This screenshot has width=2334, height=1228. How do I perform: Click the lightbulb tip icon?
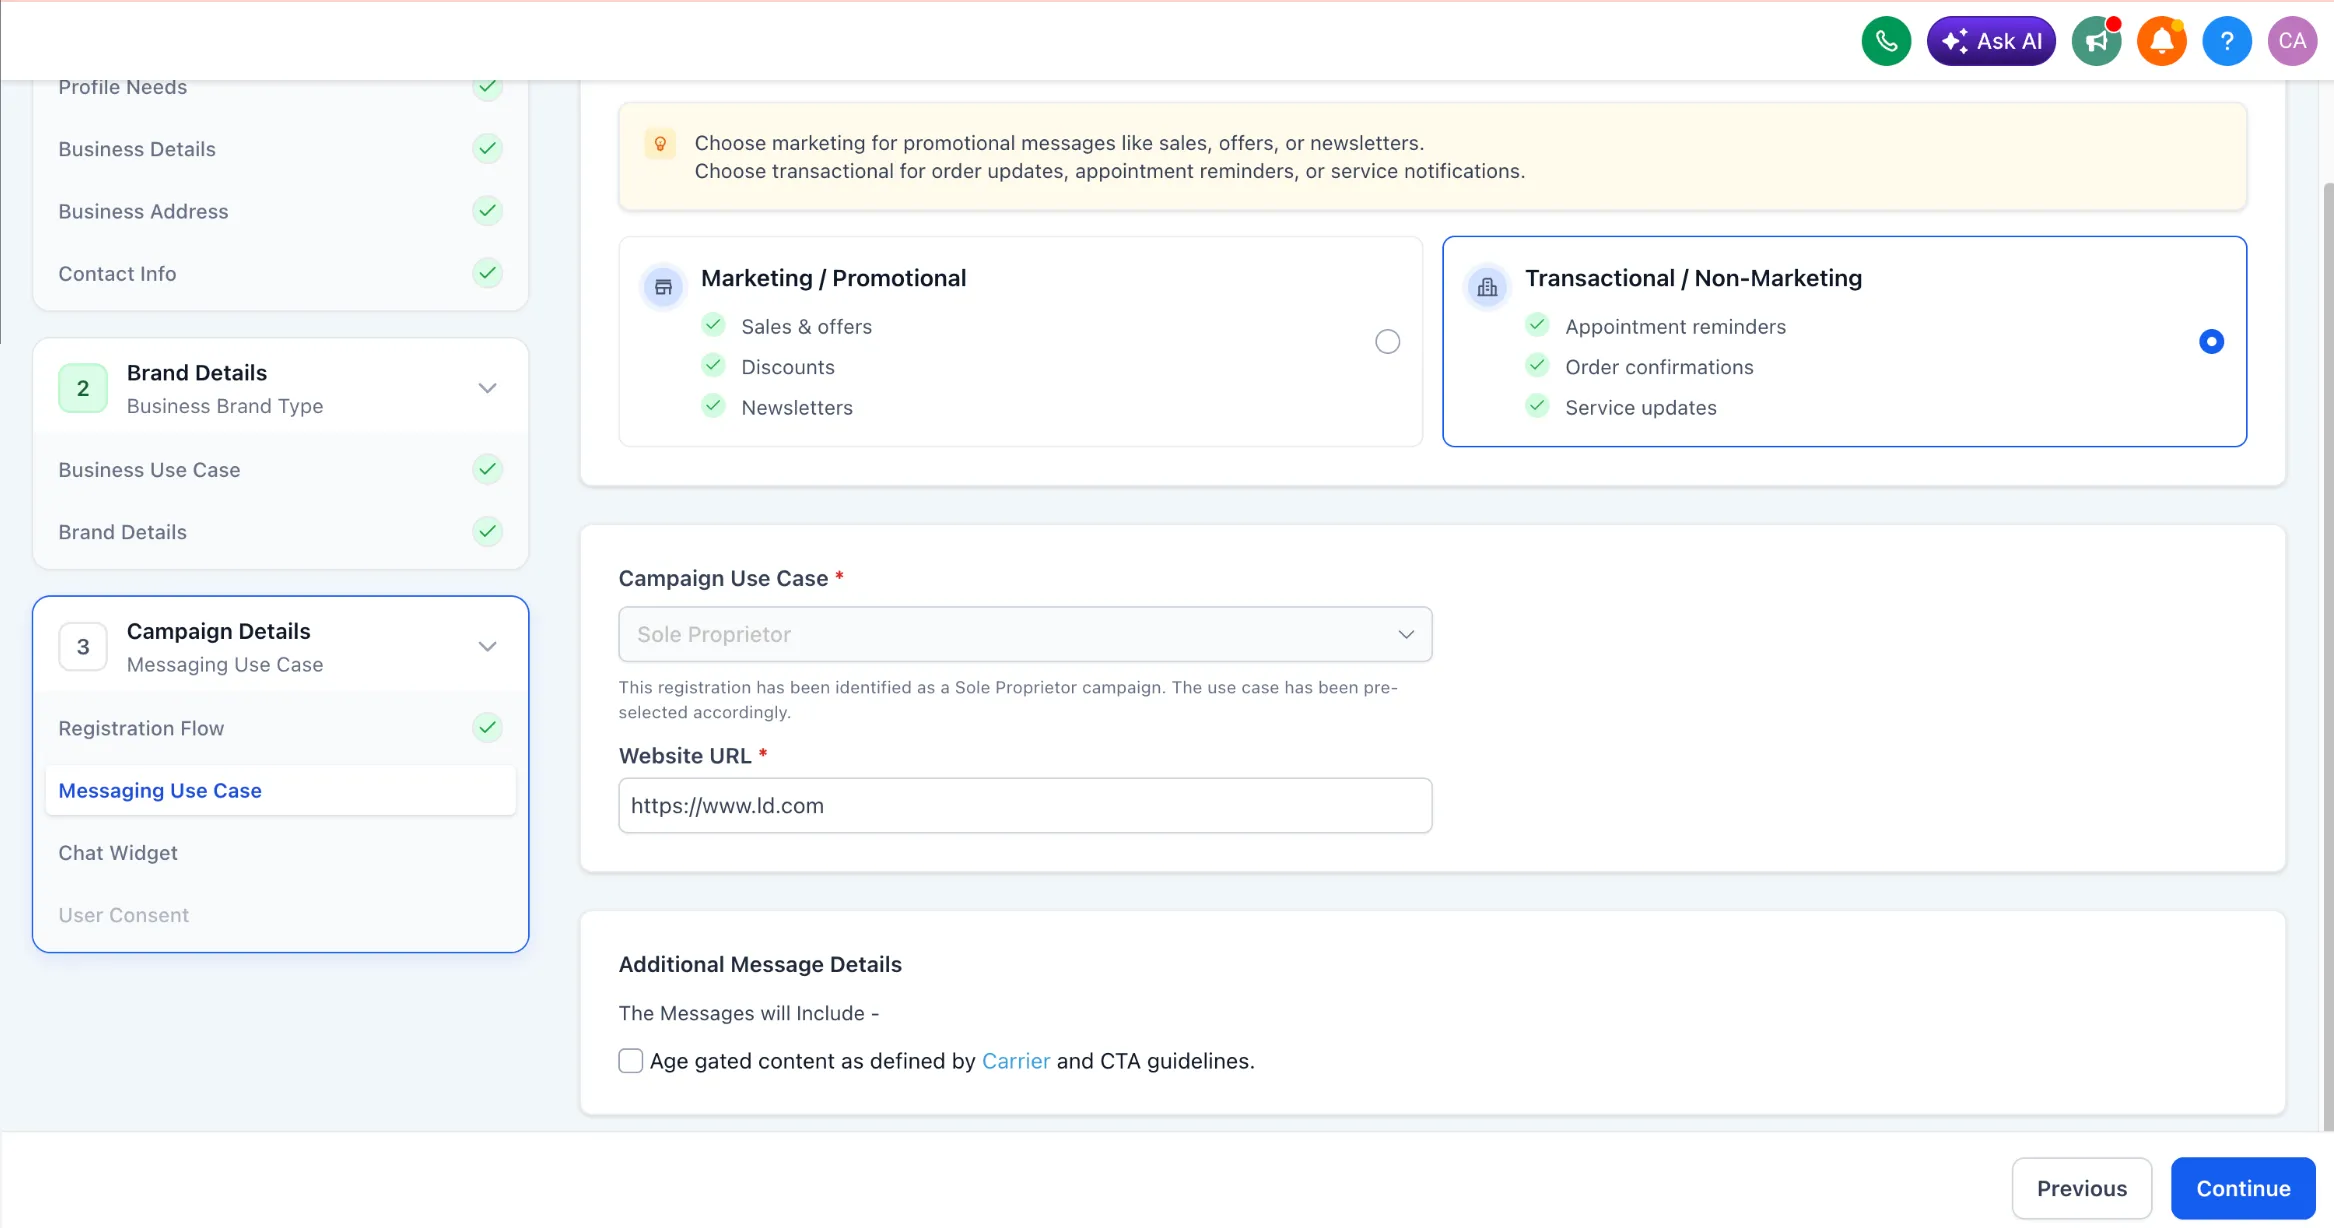click(660, 143)
